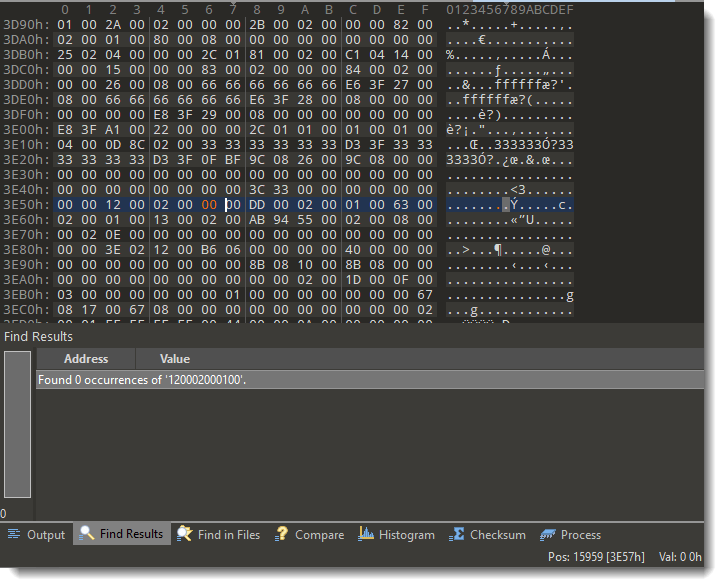Viewport: 724px width, 588px height.
Task: Switch to the Find Results tab
Action: coord(121,535)
